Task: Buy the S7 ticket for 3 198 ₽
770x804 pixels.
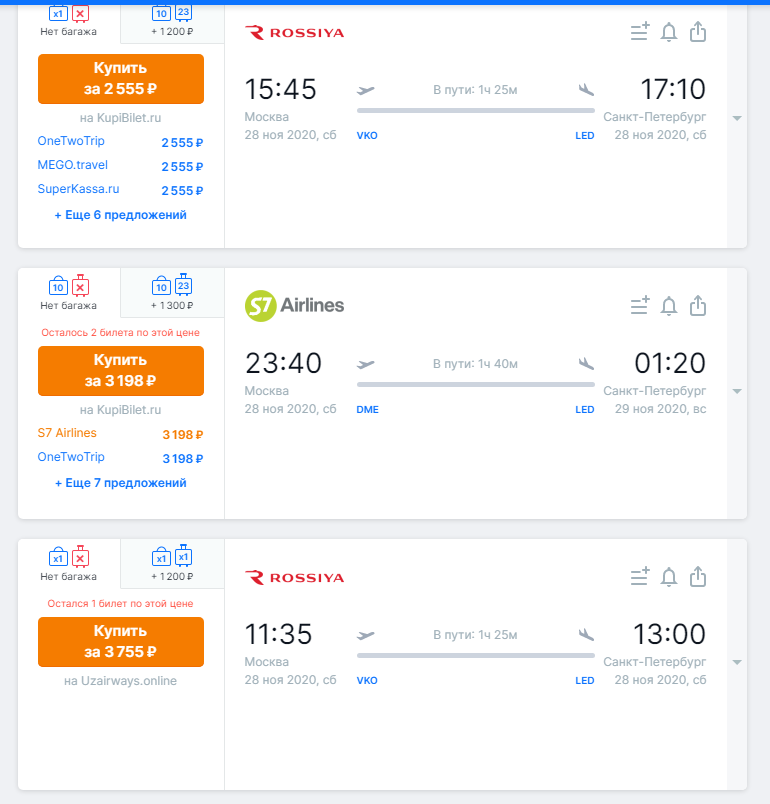Action: click(121, 371)
